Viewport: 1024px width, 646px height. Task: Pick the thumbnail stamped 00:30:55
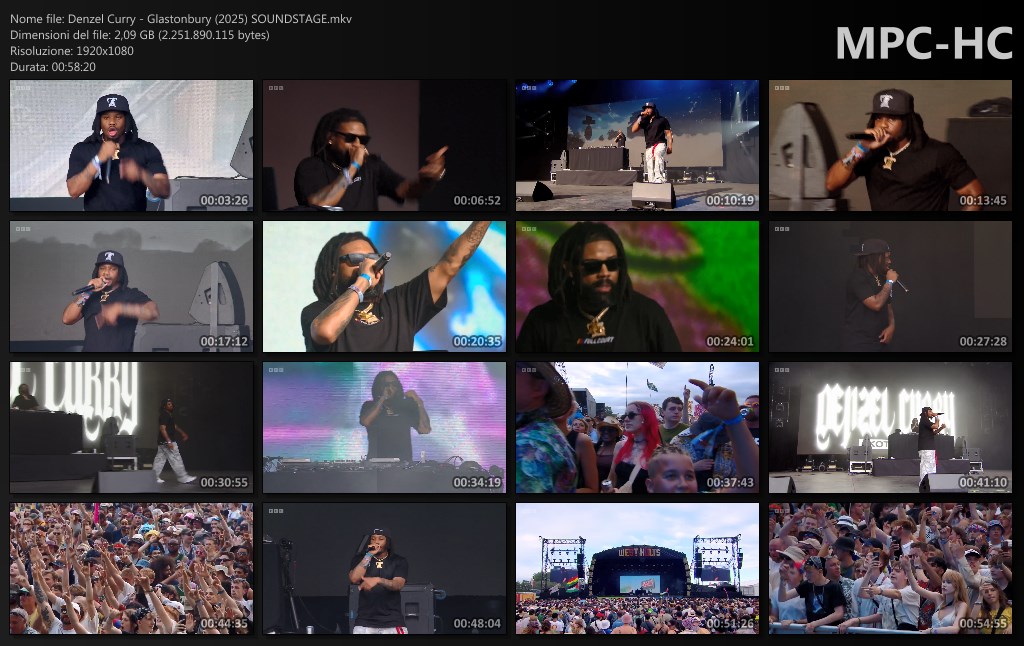coord(131,427)
